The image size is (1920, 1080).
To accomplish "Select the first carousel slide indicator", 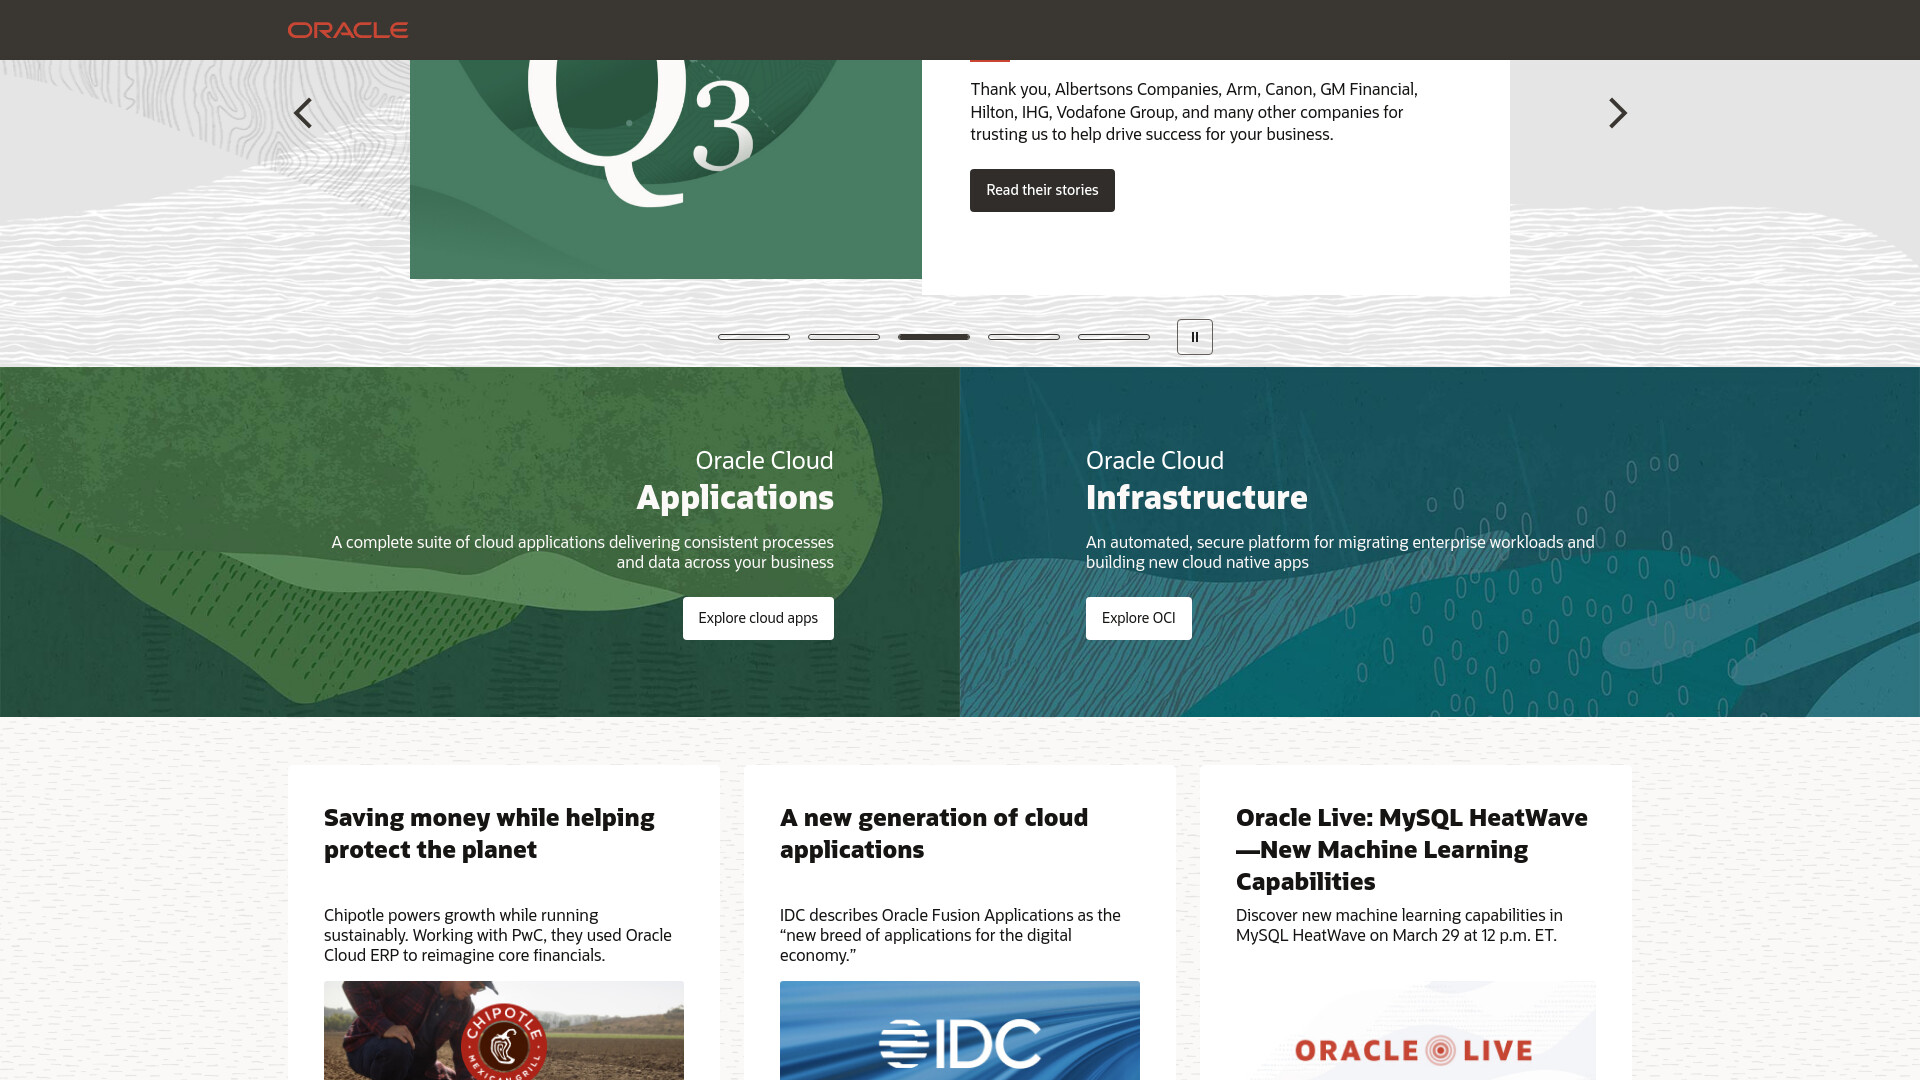I will pyautogui.click(x=754, y=337).
